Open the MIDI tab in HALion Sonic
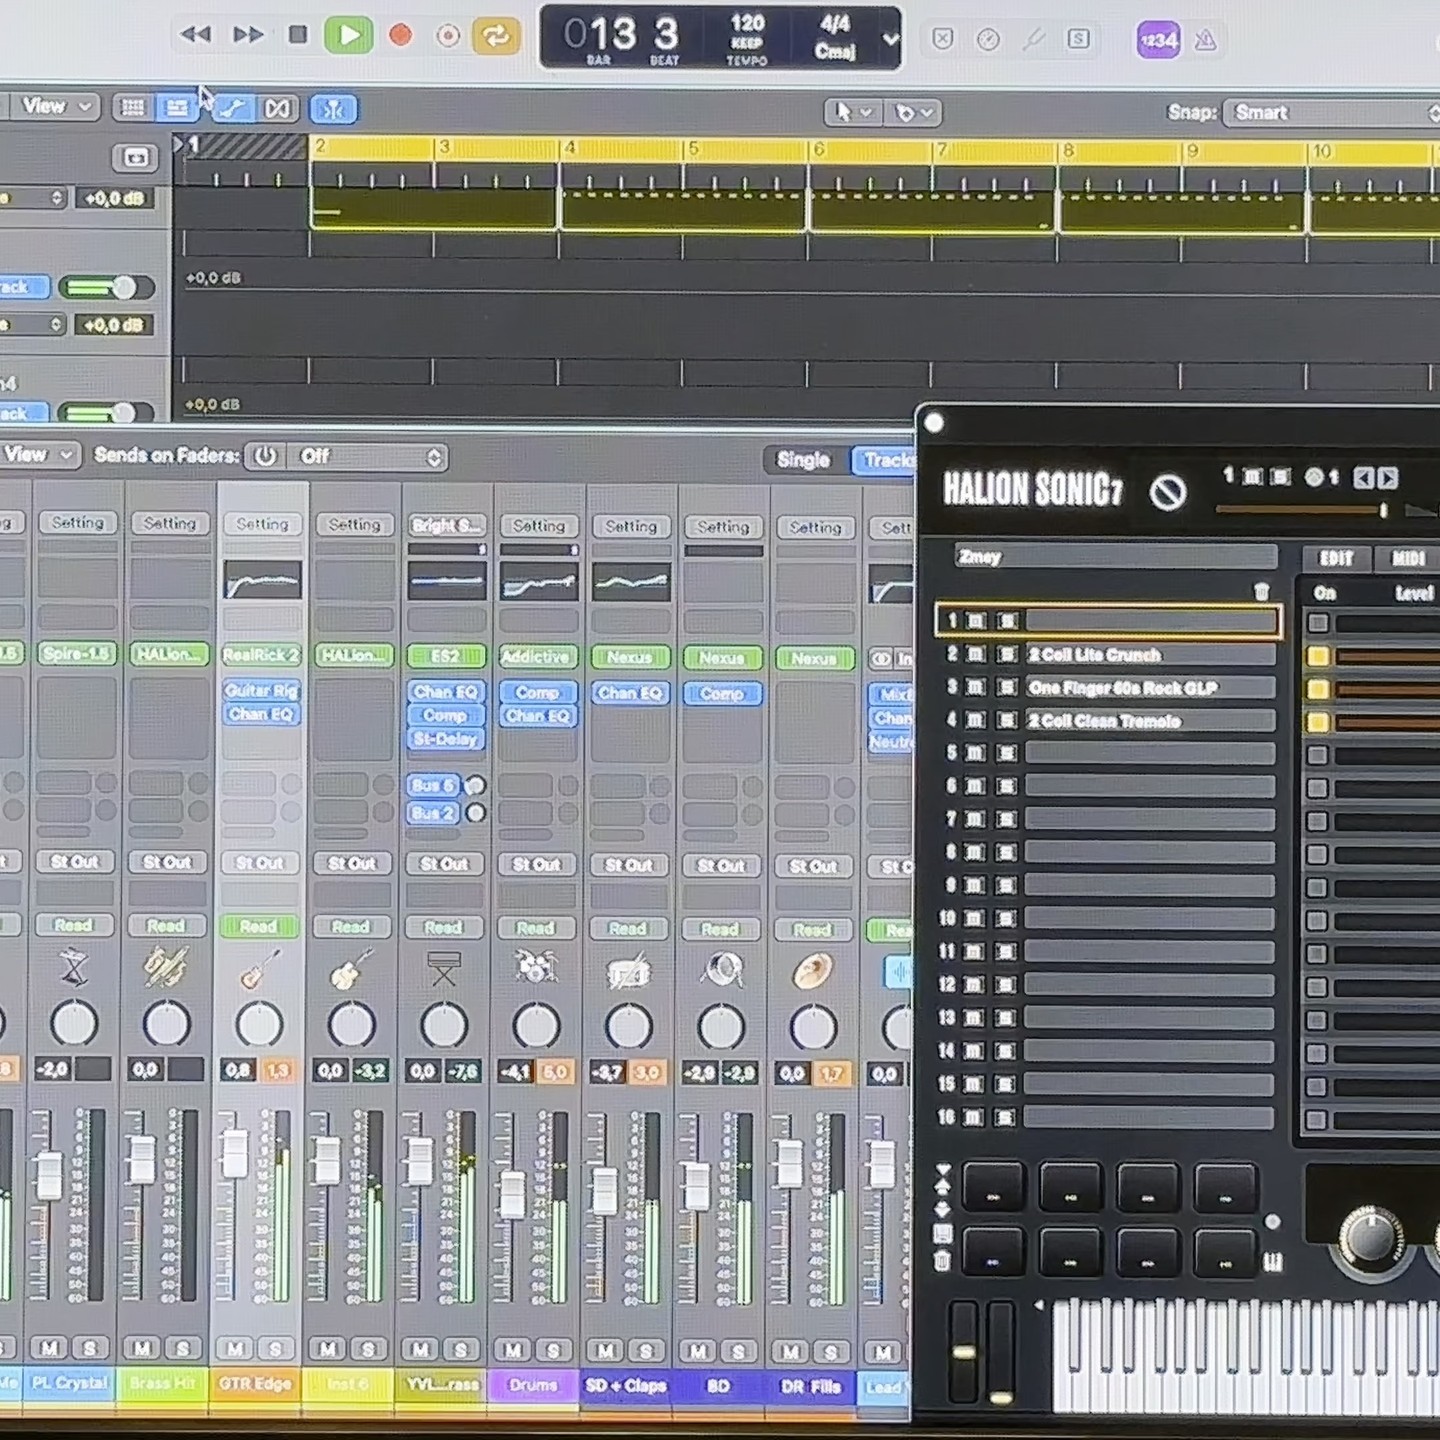Image resolution: width=1440 pixels, height=1440 pixels. [1408, 558]
